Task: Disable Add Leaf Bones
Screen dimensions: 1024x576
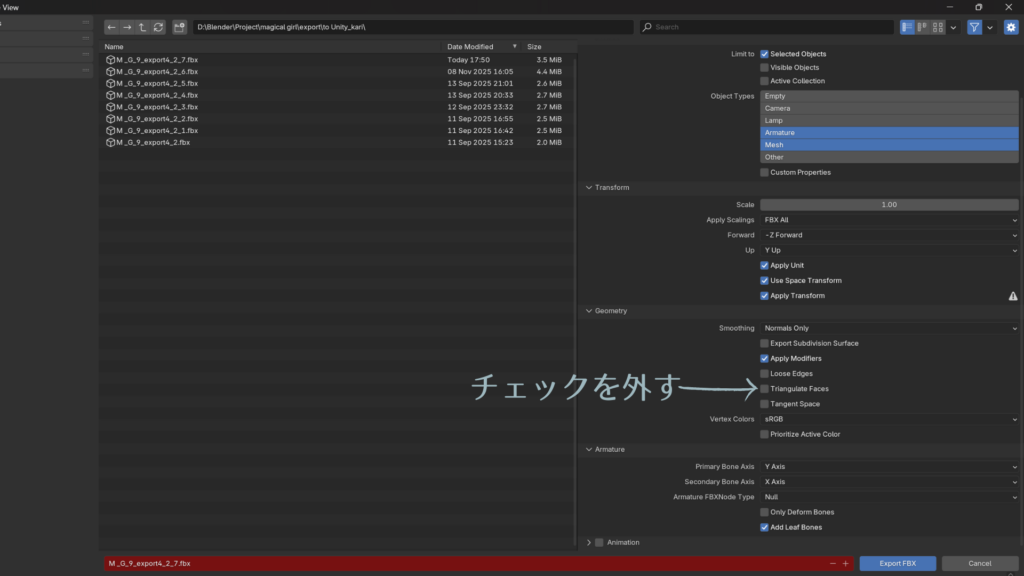Action: pyautogui.click(x=765, y=527)
